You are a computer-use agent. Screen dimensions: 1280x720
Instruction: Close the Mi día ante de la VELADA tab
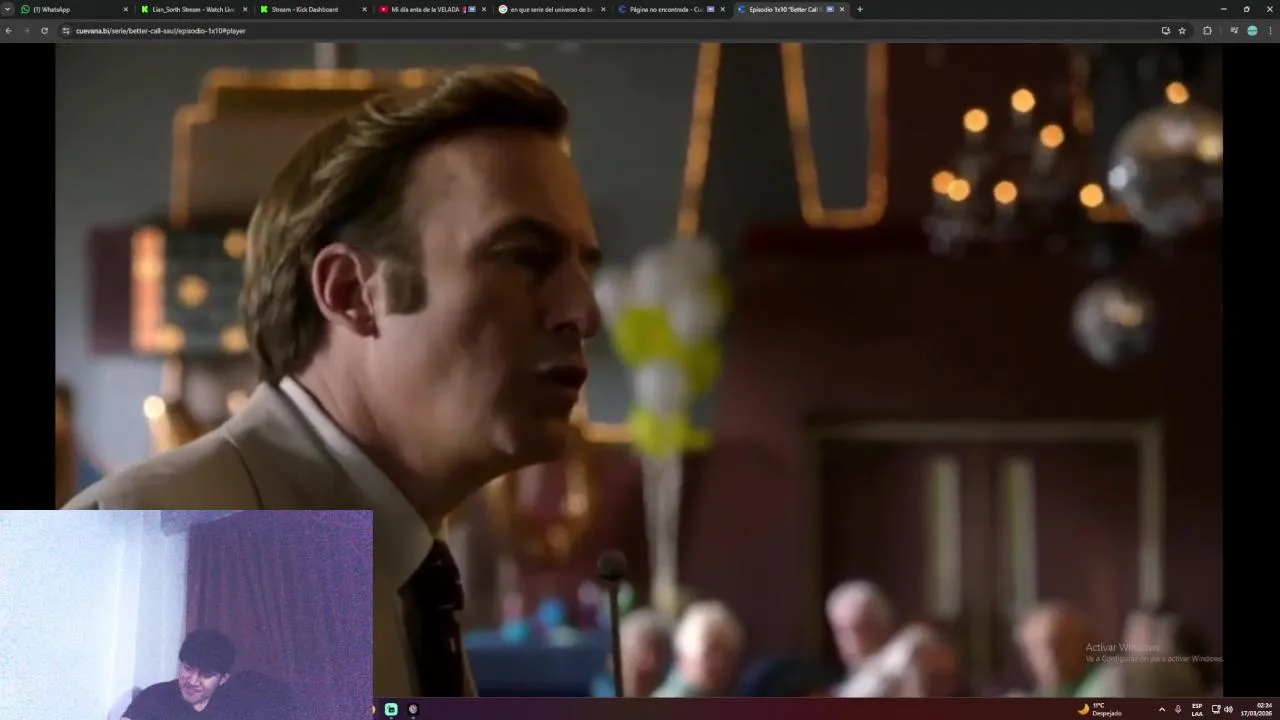(x=484, y=9)
